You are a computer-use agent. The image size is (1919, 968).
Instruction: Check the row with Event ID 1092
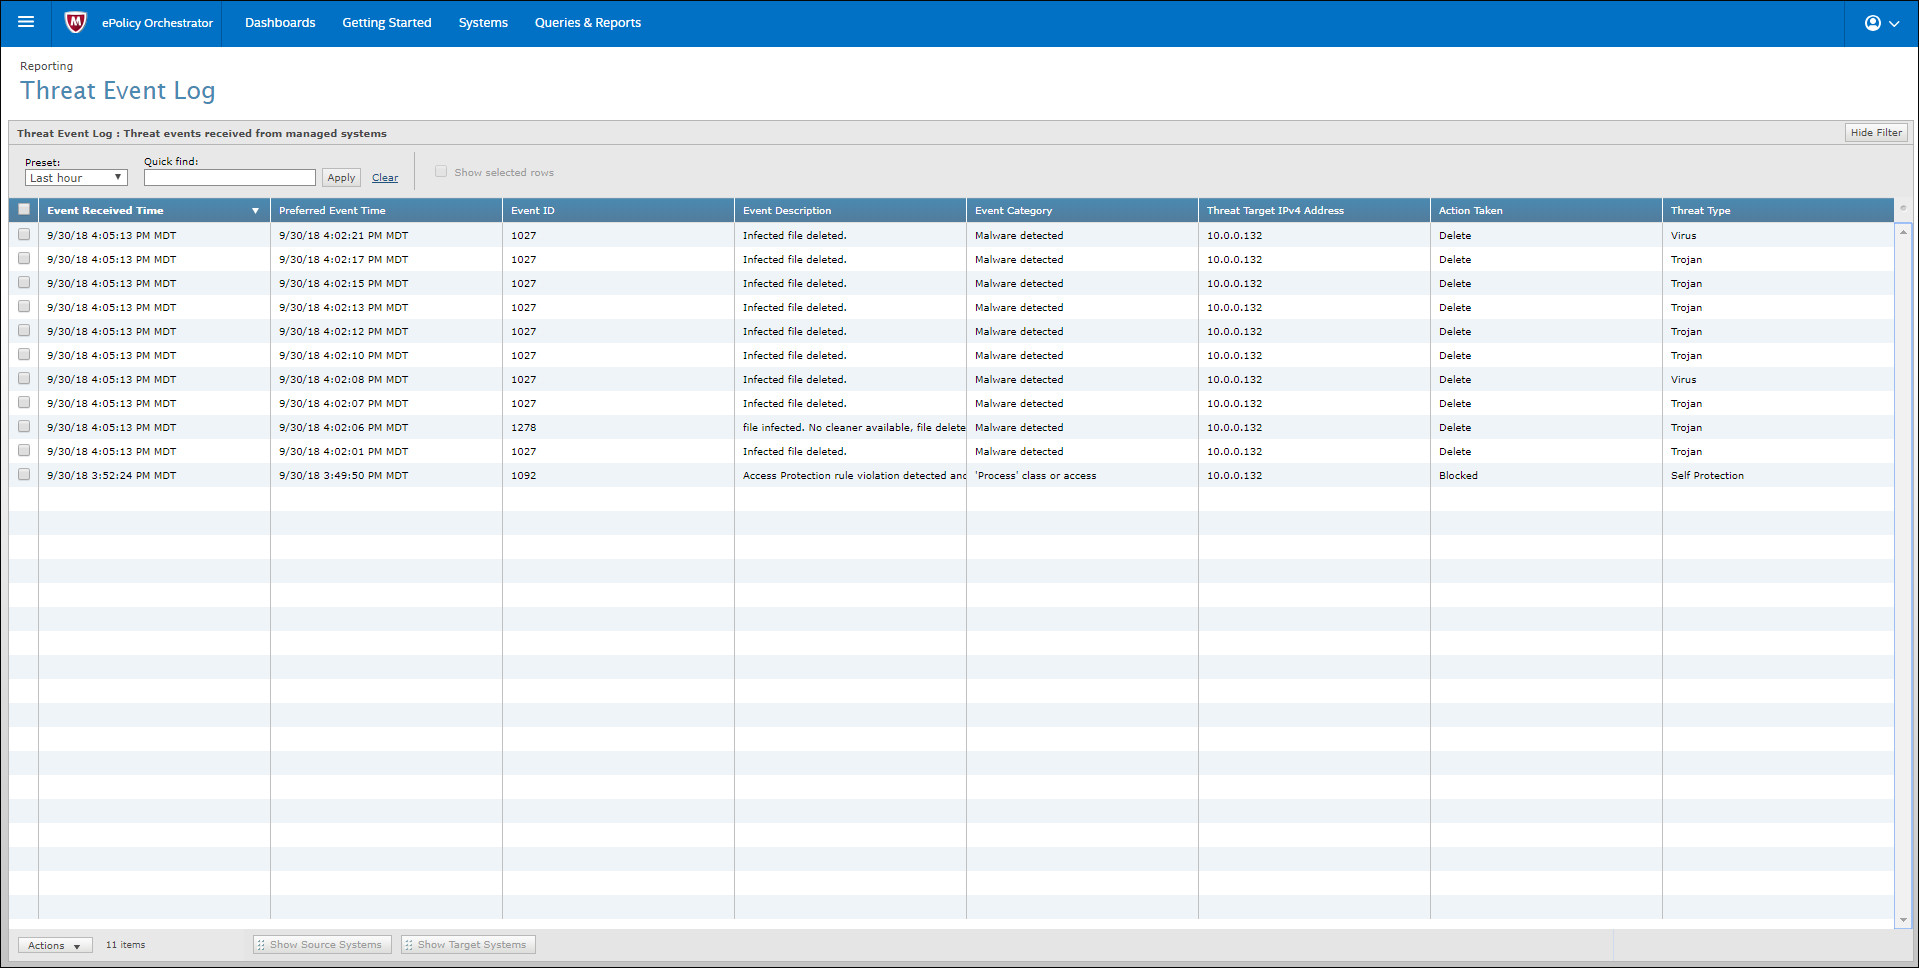pyautogui.click(x=24, y=475)
